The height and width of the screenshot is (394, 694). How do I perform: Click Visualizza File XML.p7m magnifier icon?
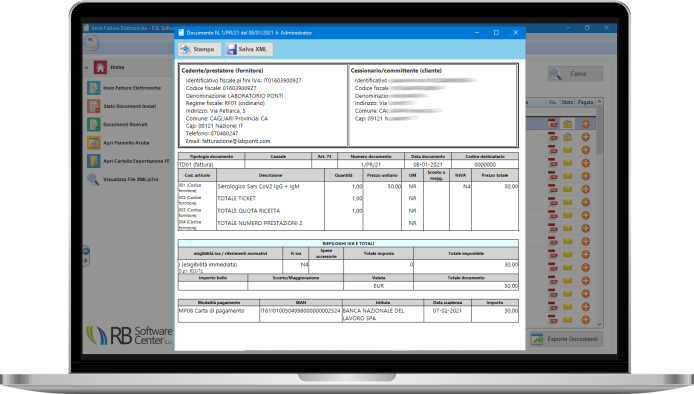(x=93, y=179)
